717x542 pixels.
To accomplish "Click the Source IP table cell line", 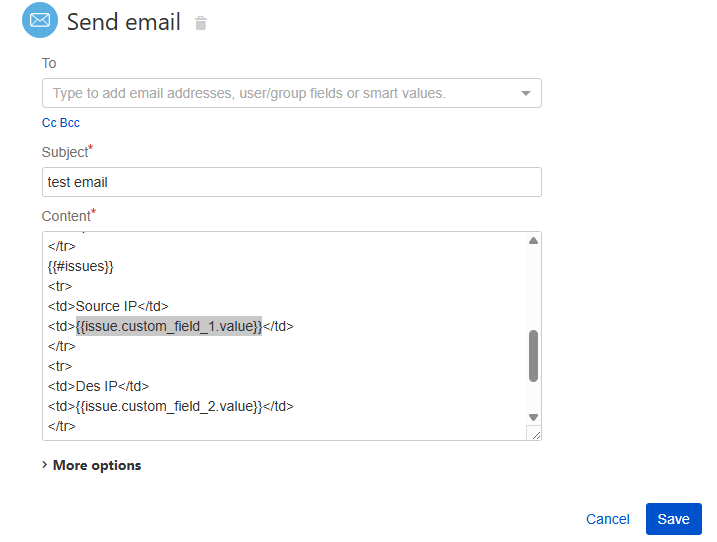I will tap(108, 306).
